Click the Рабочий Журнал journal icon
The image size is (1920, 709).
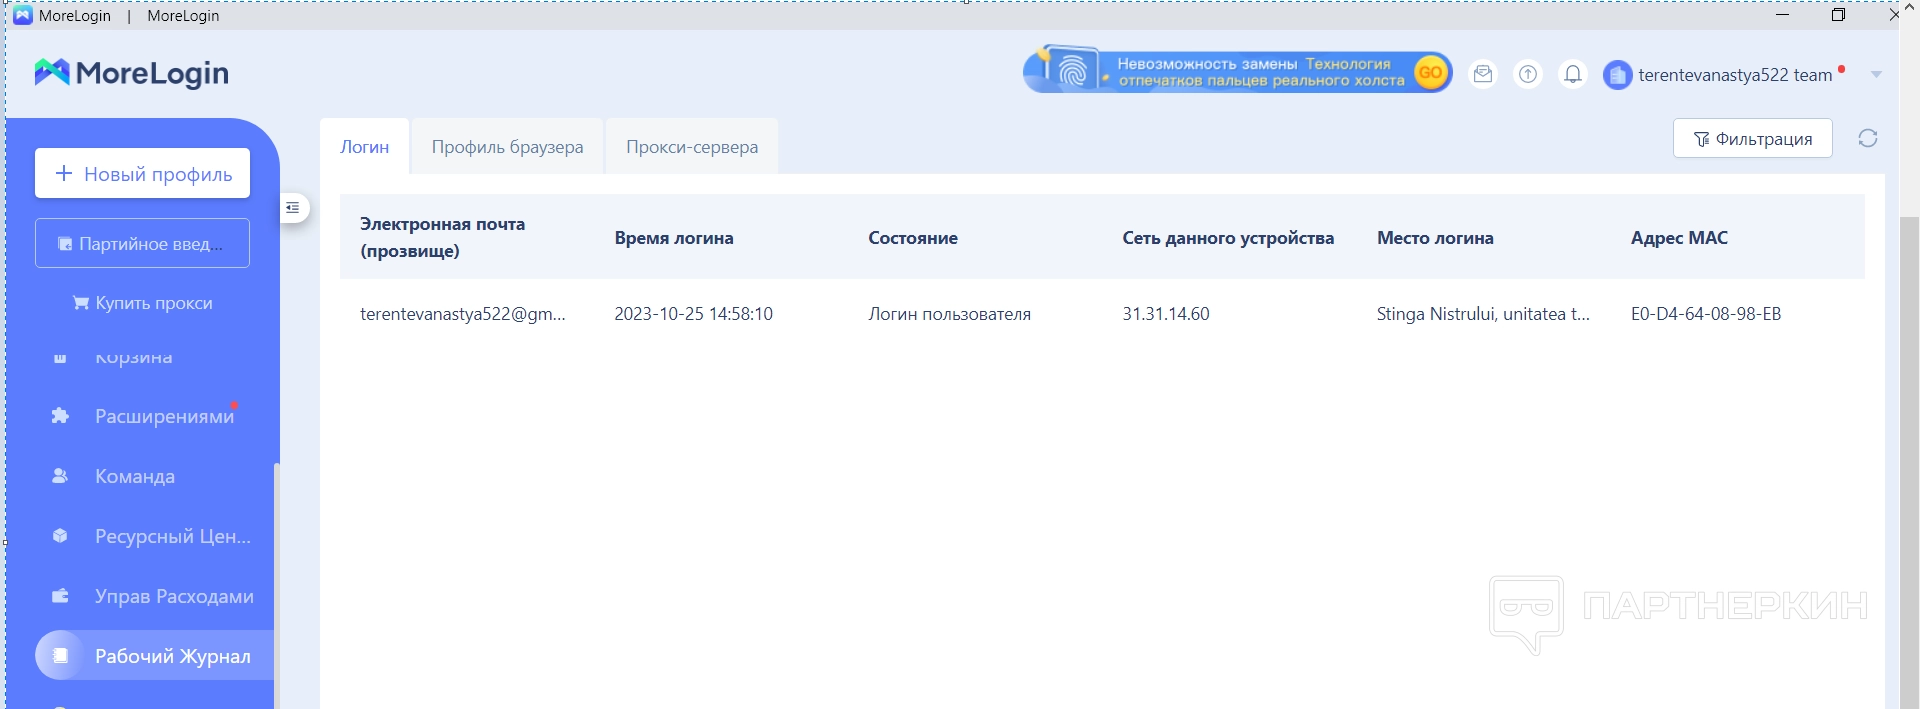(x=60, y=656)
